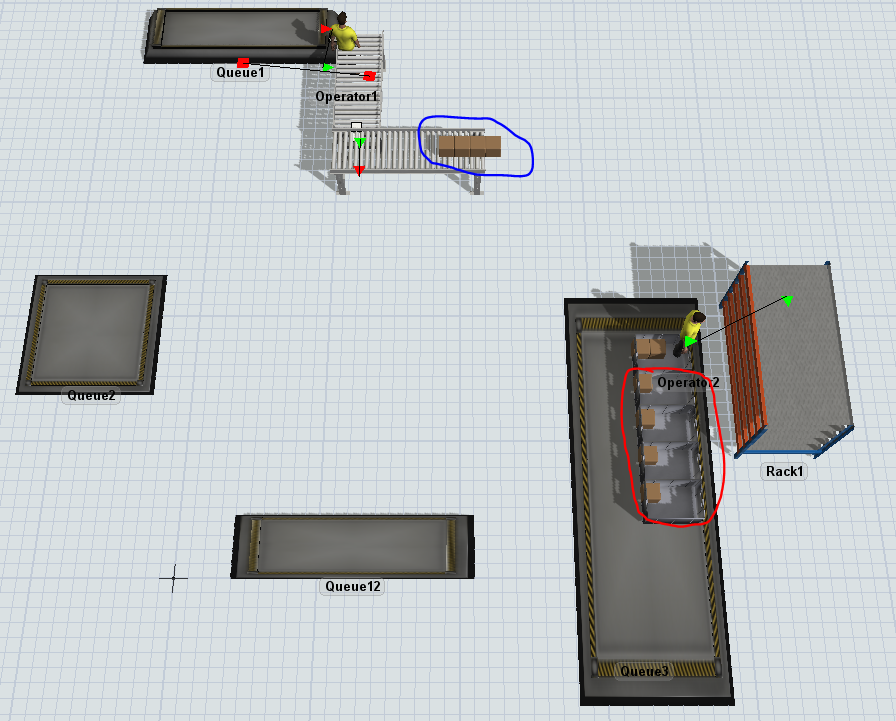Select the Queue2 object
896x721 pixels.
click(x=90, y=332)
